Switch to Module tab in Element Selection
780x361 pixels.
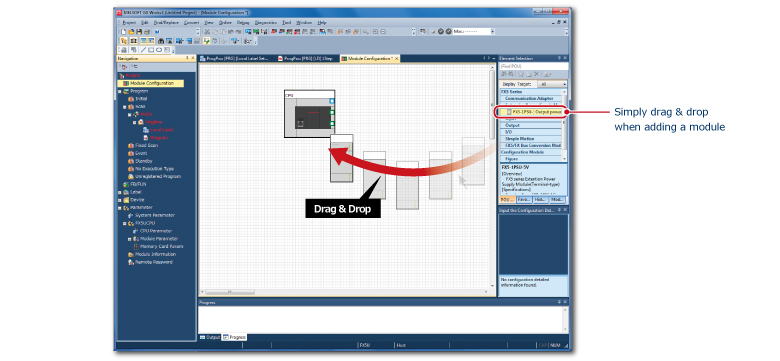coord(557,199)
